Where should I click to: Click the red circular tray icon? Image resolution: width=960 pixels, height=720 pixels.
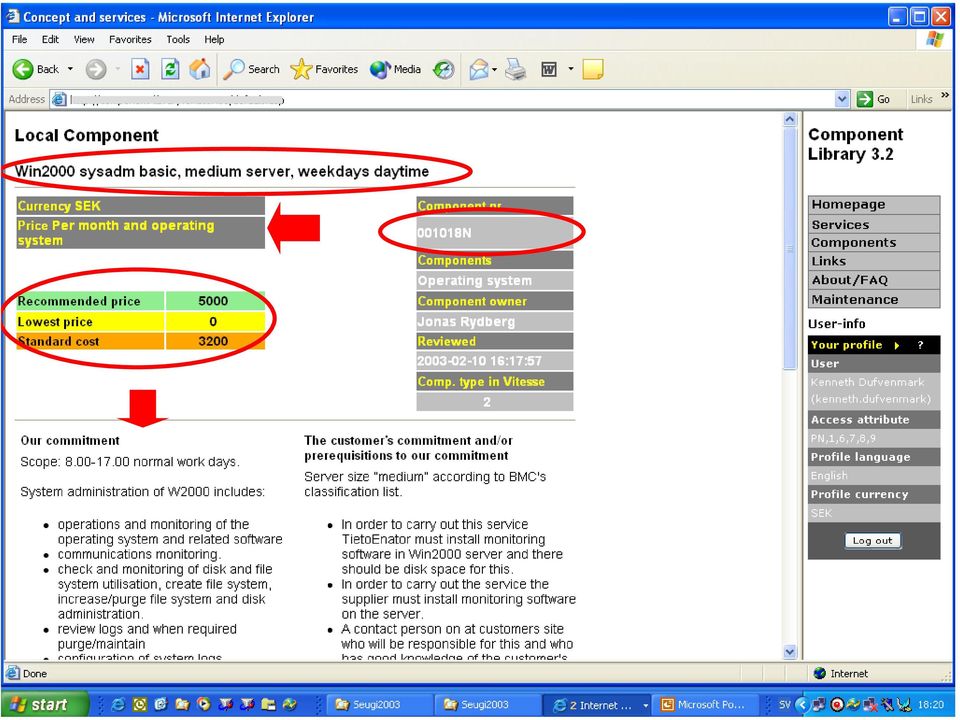837,705
